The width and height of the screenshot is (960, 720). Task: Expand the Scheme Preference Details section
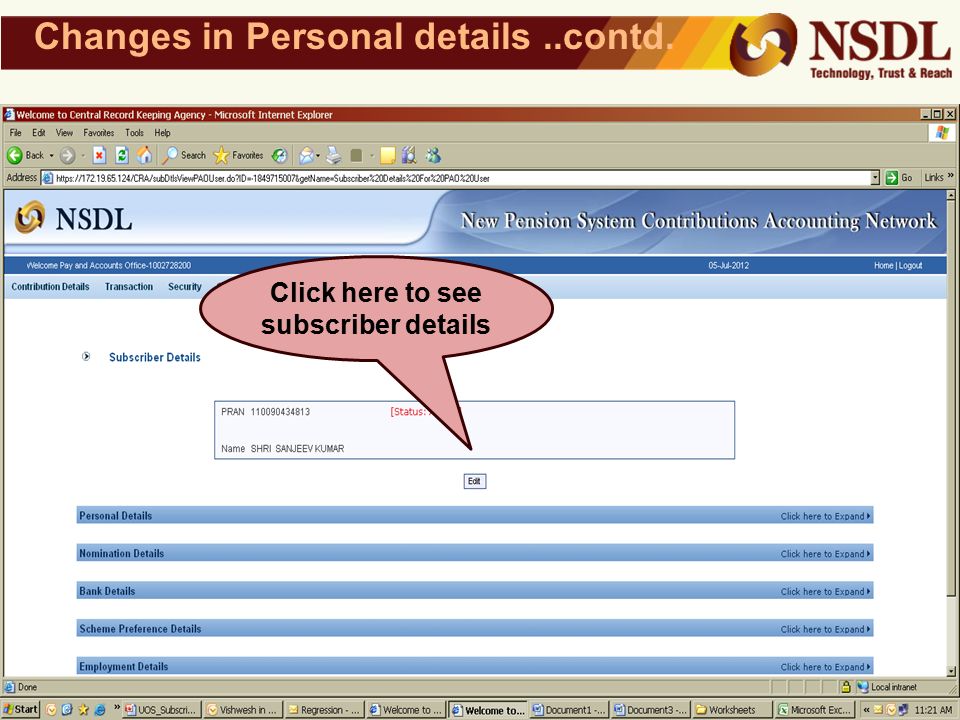pos(825,629)
